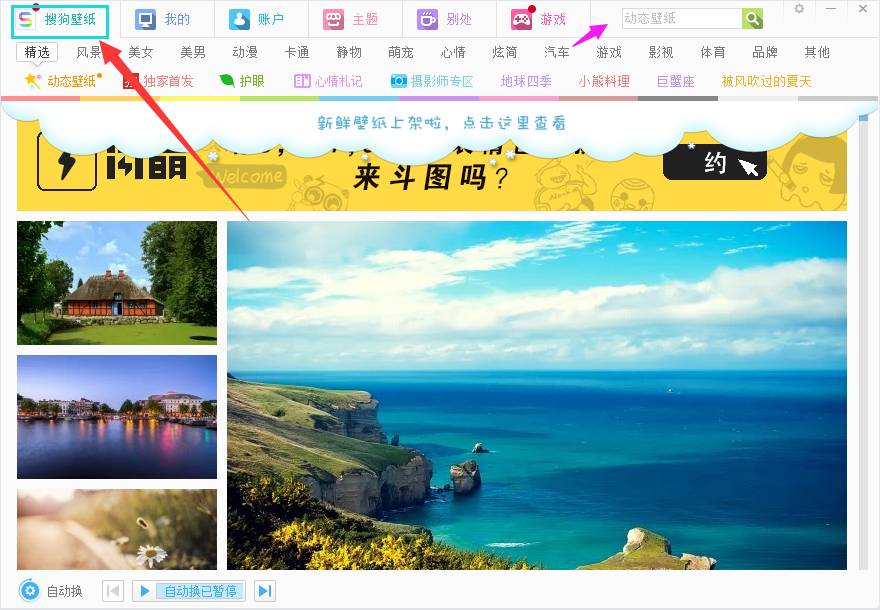This screenshot has width=880, height=610.
Task: Click the 自动换 auto-change gear icon
Action: tap(31, 590)
